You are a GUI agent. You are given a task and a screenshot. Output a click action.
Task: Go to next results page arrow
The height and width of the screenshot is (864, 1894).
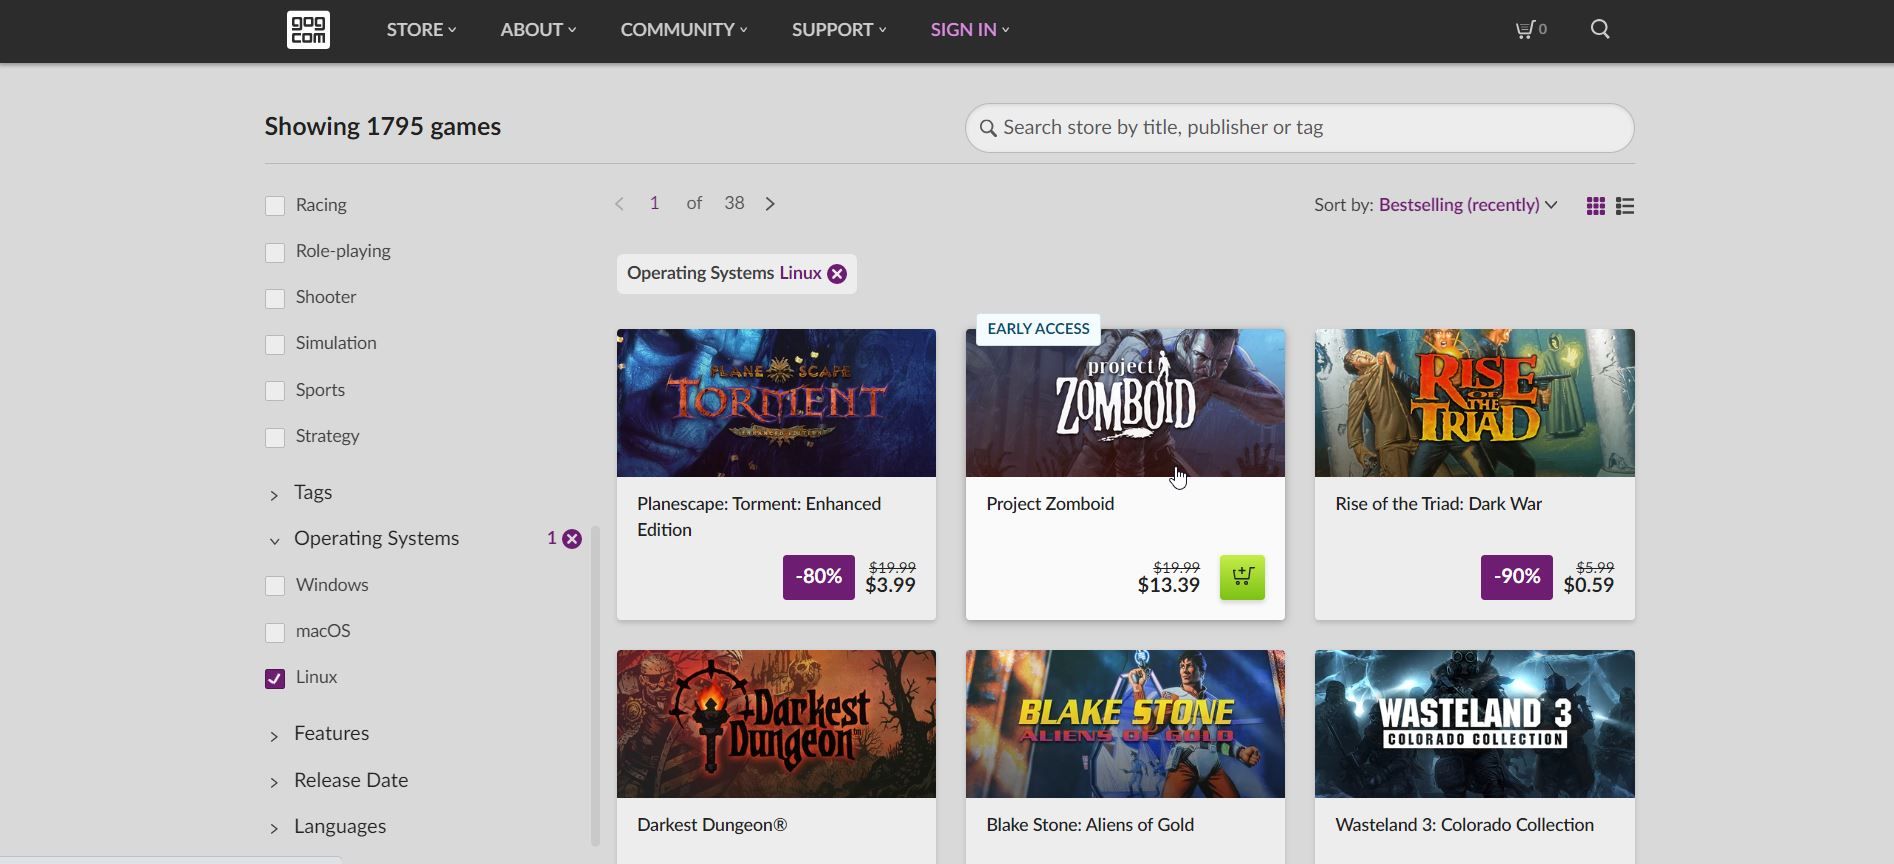770,204
